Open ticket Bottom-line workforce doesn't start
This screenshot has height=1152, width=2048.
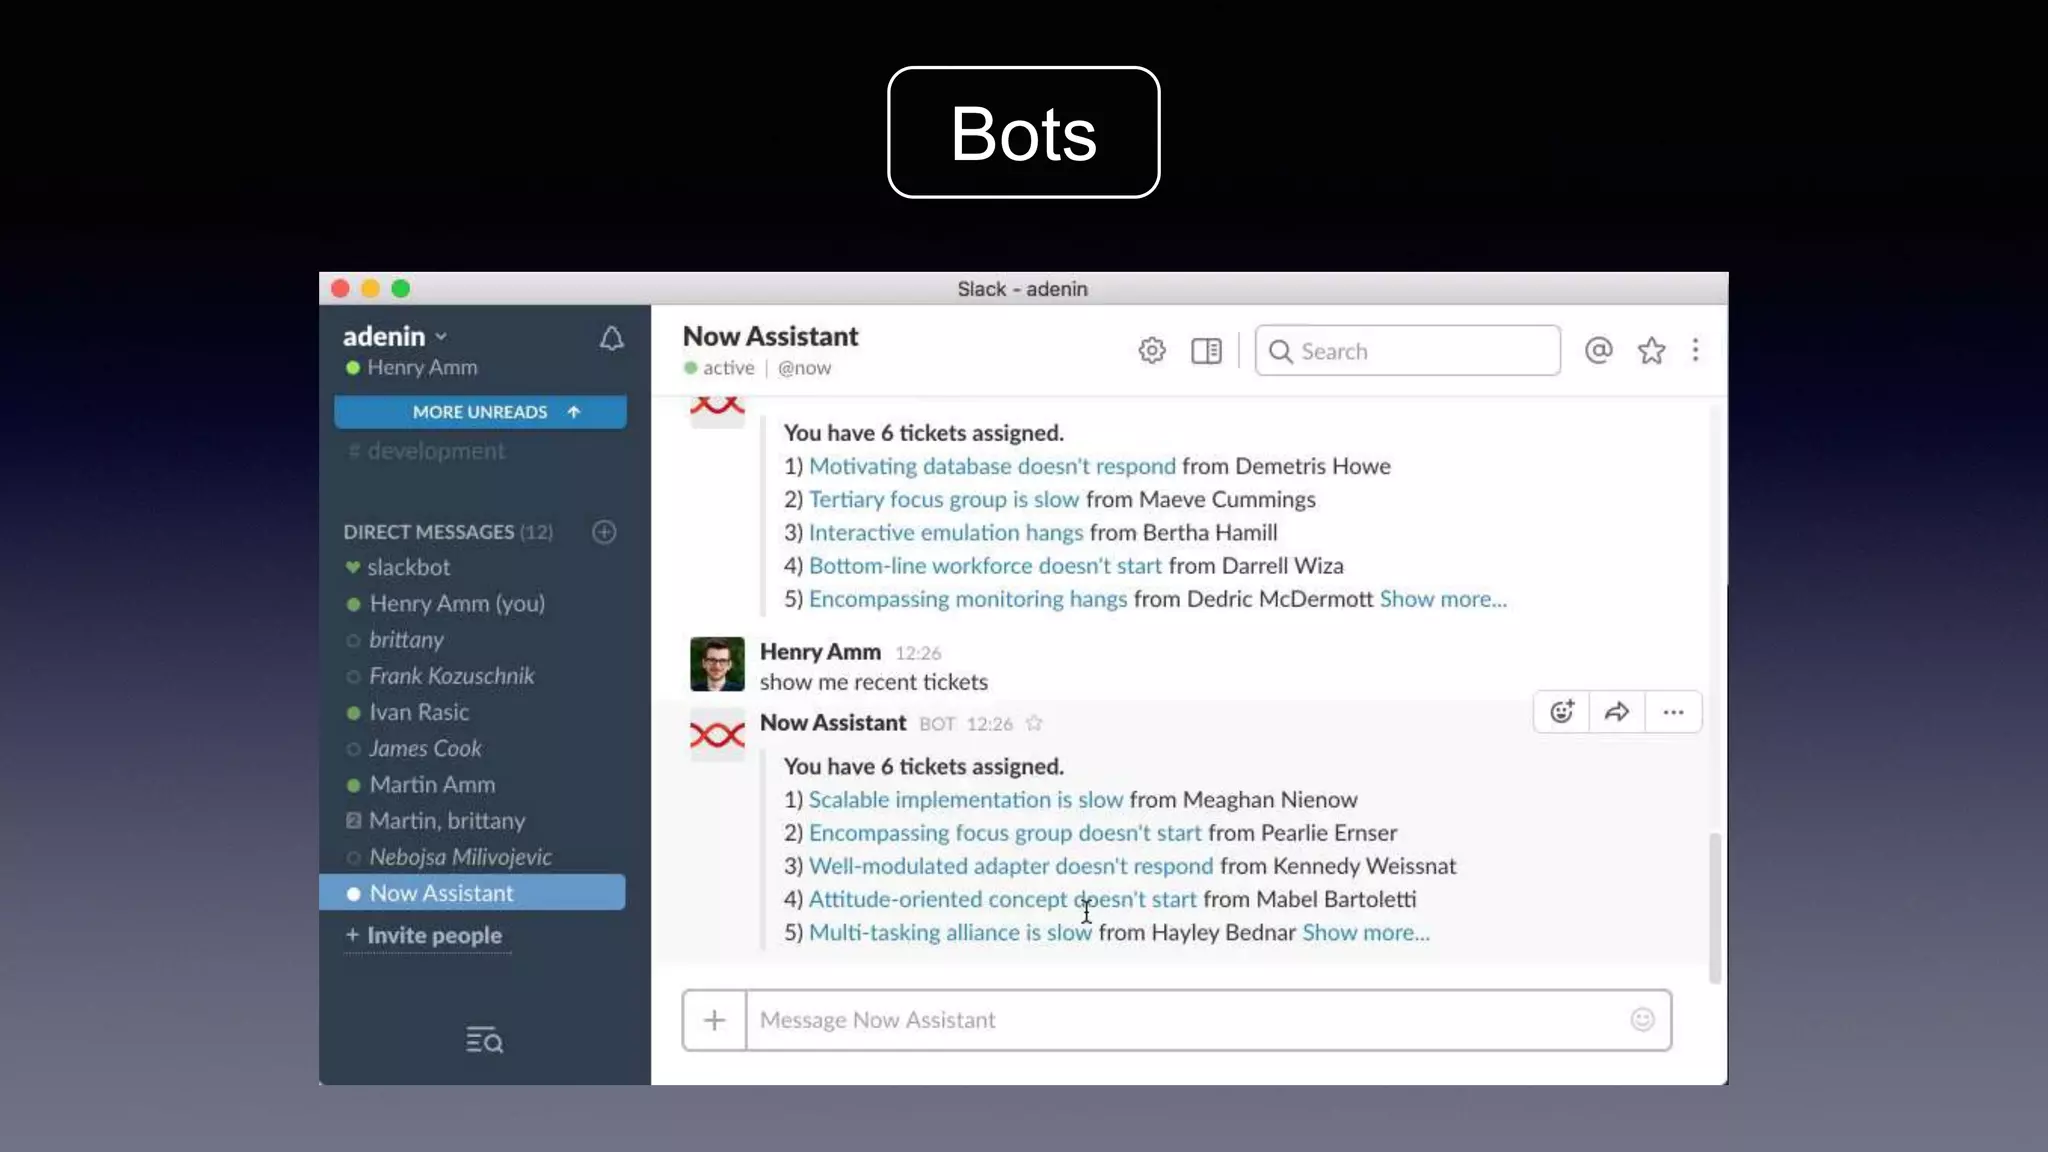click(985, 566)
